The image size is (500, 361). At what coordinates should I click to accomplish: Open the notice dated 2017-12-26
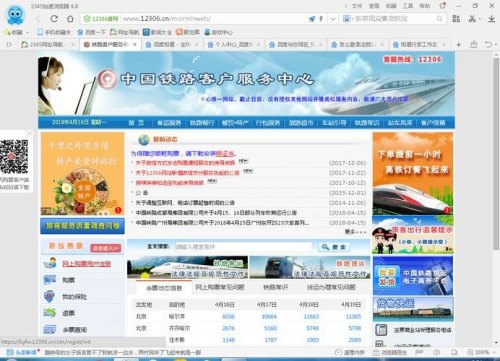(185, 163)
